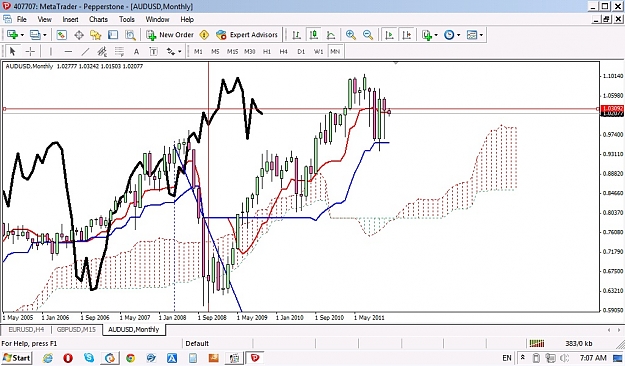Open the Window menu
This screenshot has height=366, width=625.
click(x=157, y=19)
